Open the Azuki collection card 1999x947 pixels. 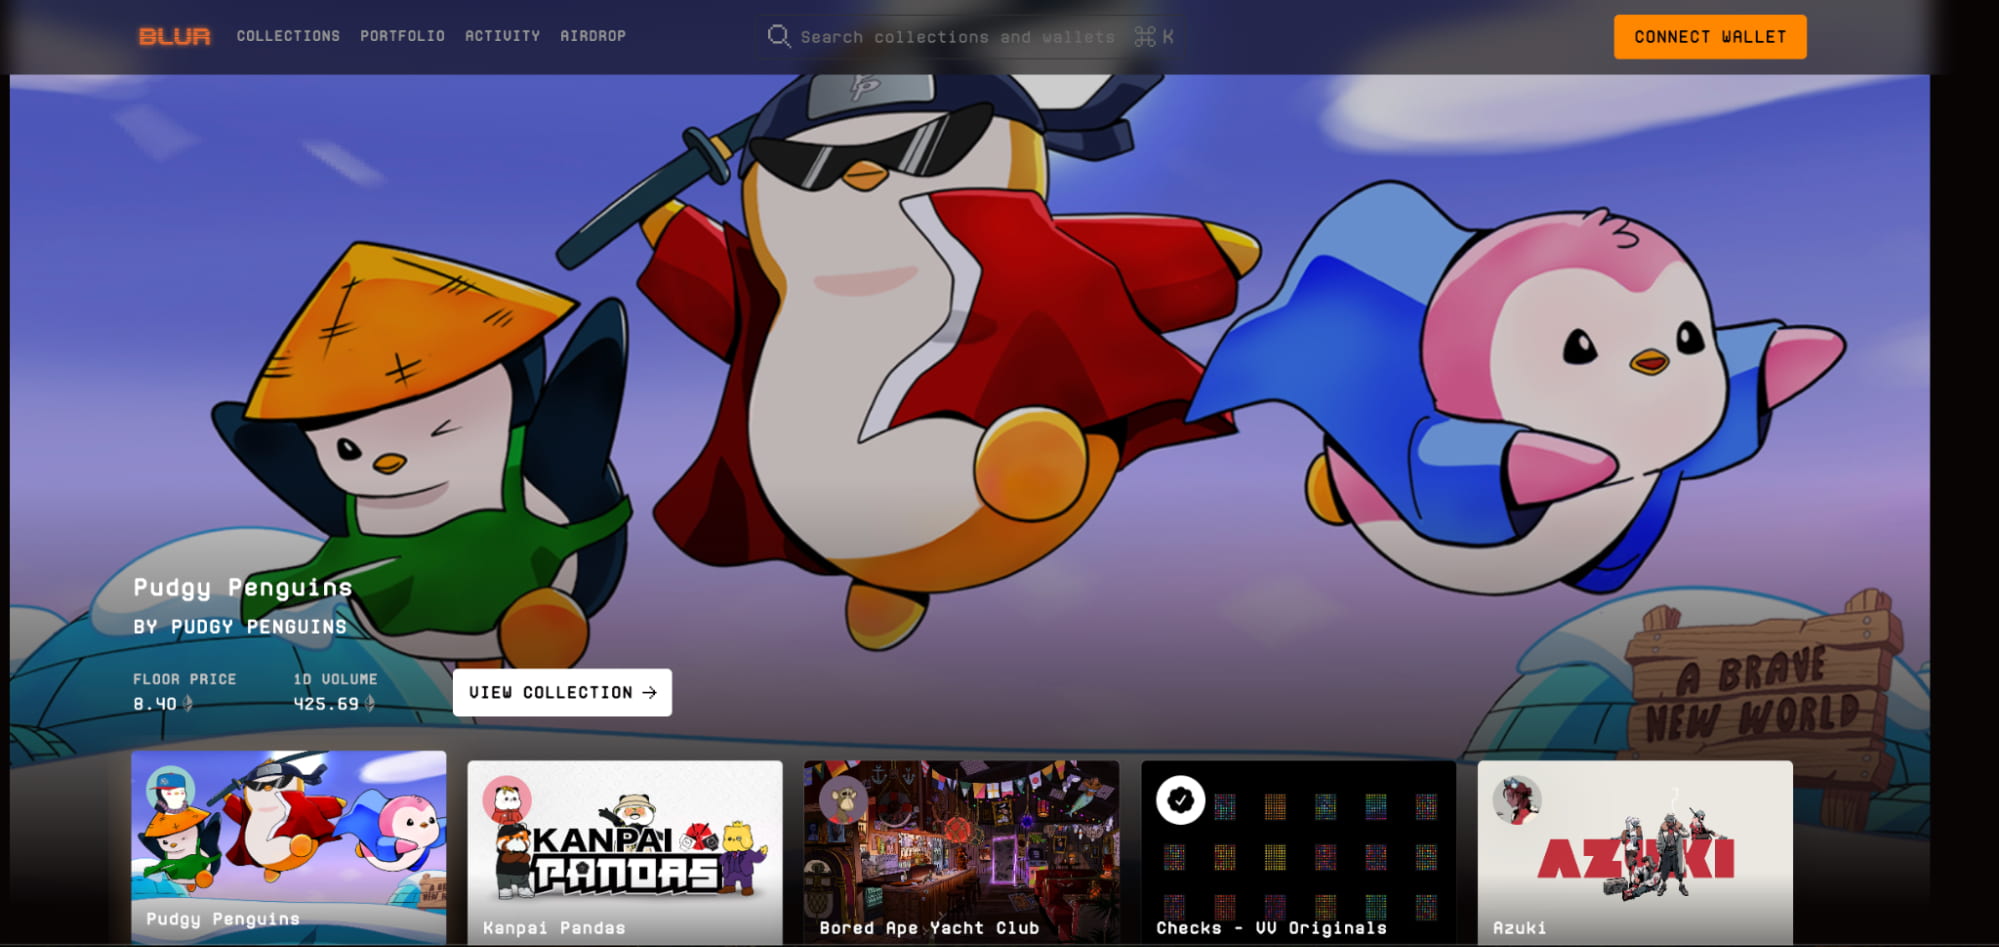click(1635, 853)
